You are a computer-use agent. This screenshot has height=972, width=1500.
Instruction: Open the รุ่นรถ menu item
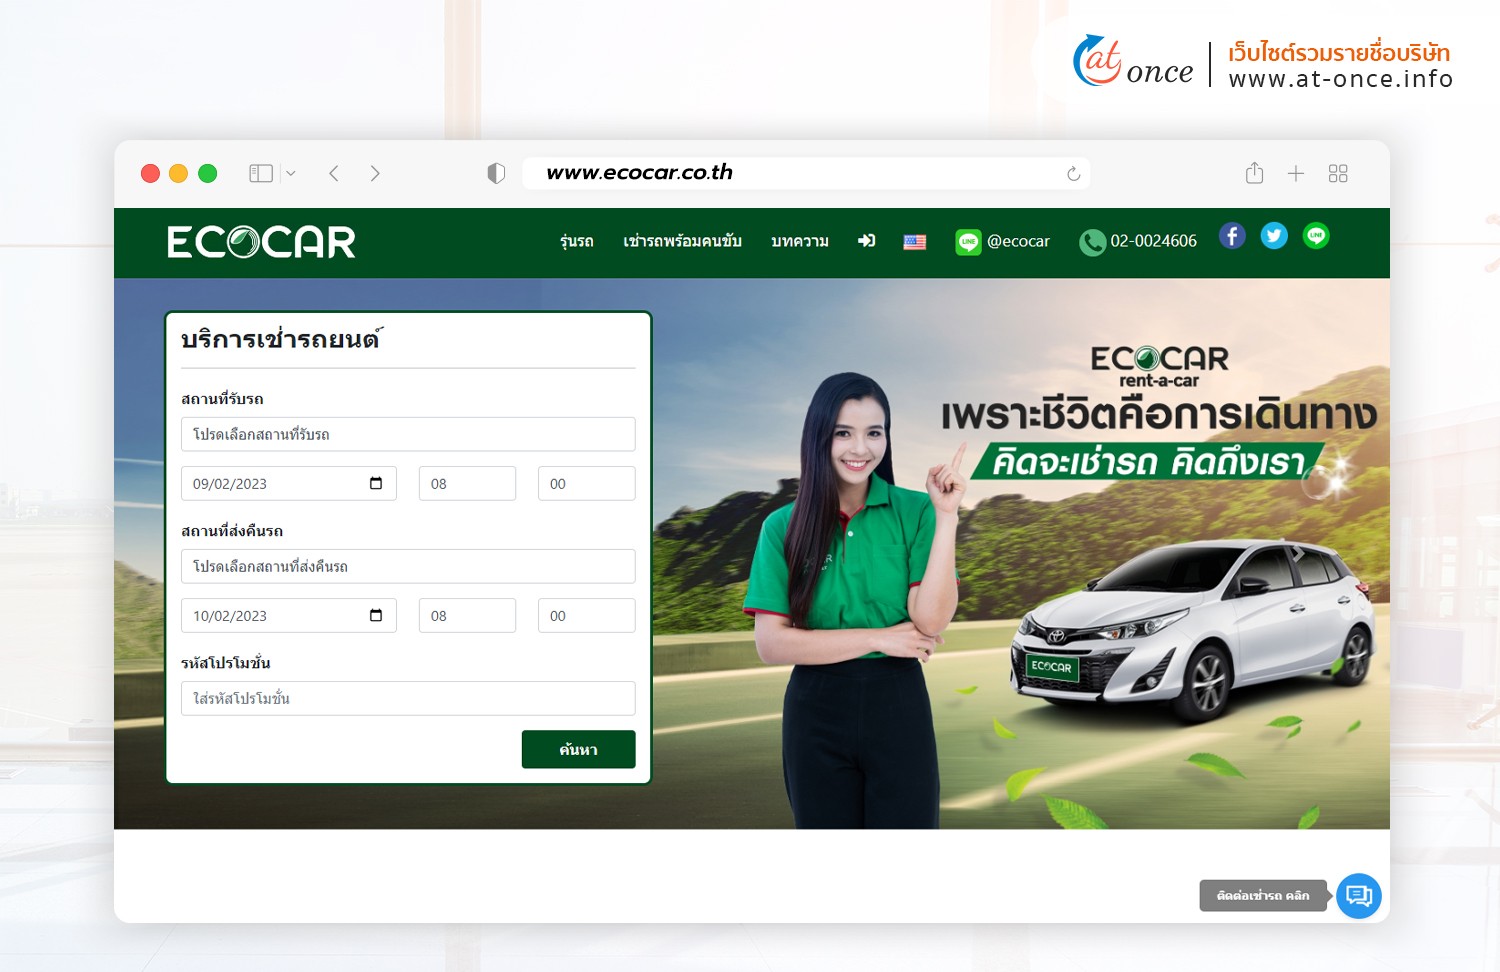577,241
